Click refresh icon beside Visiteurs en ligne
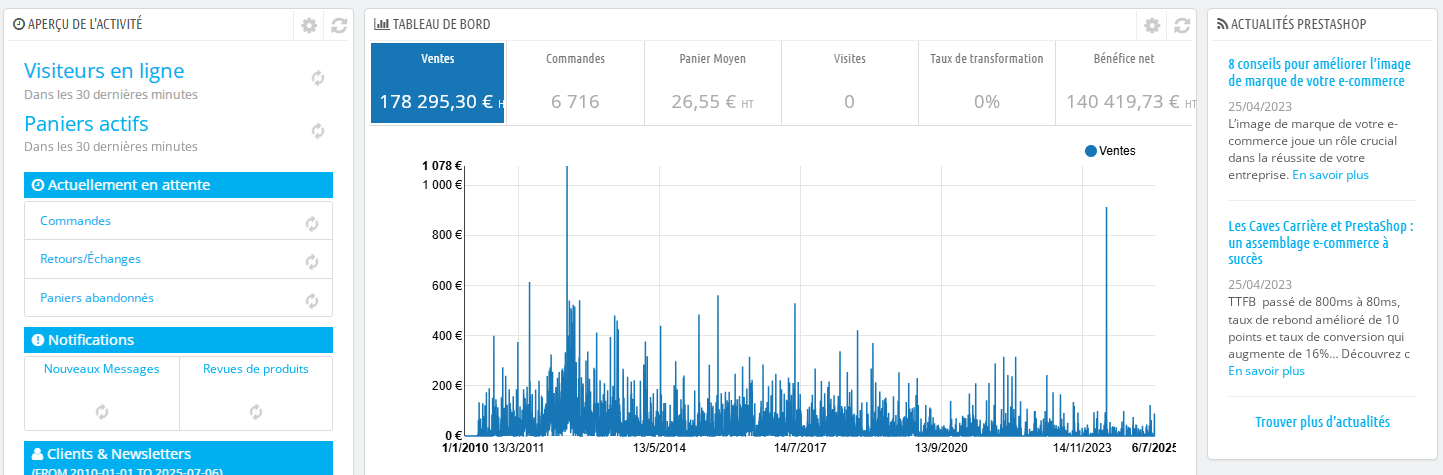 pos(318,78)
